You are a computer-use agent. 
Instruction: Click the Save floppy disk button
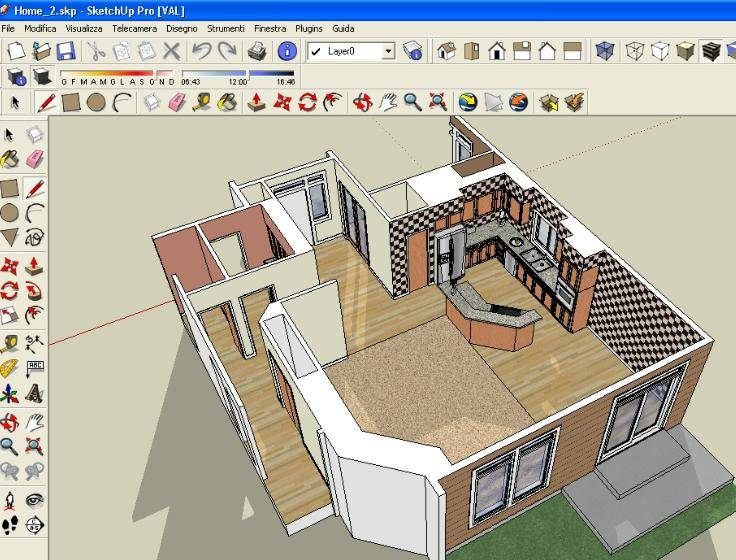tap(66, 51)
